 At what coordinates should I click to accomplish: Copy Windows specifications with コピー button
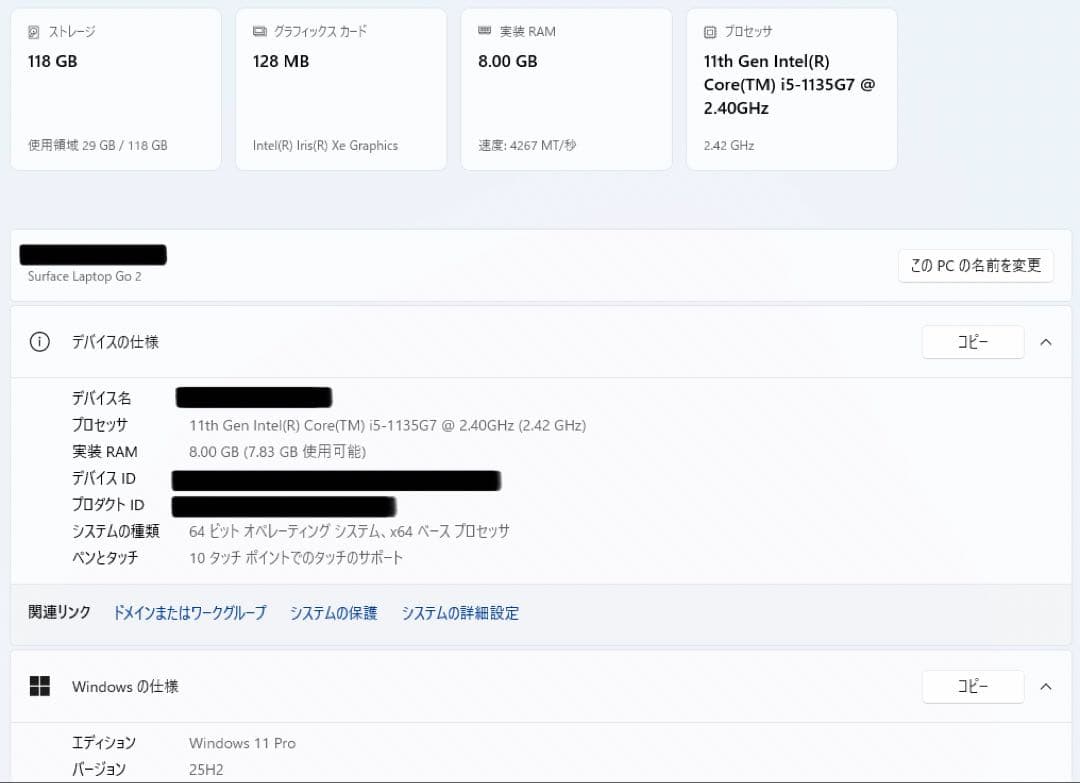click(x=973, y=687)
